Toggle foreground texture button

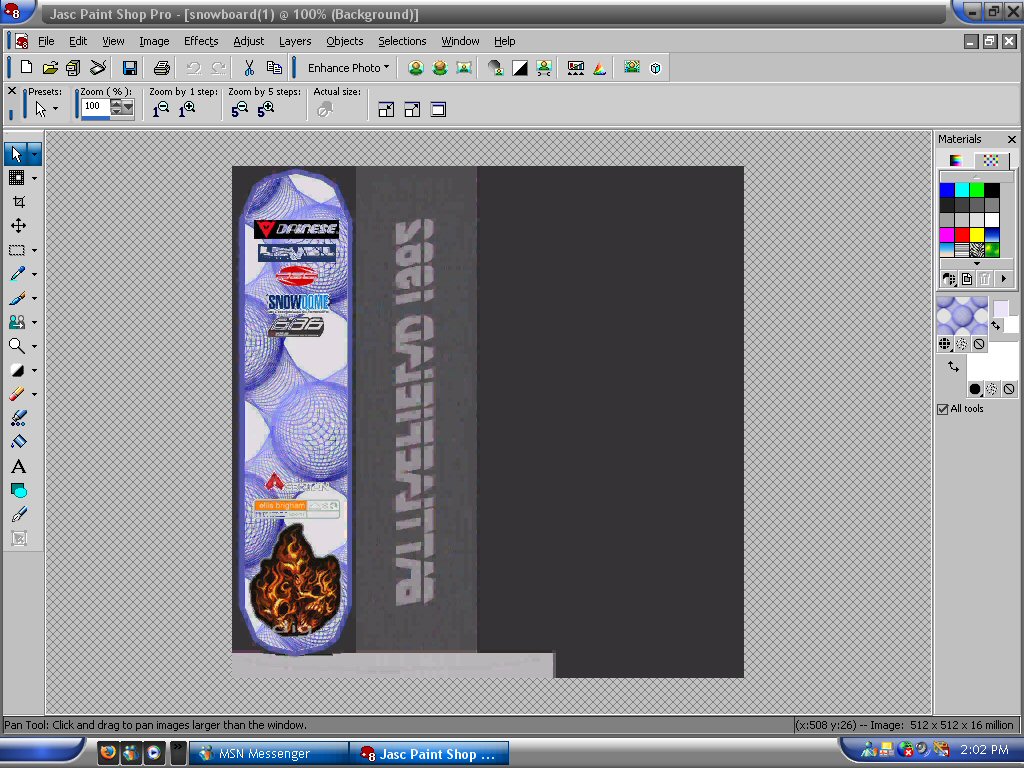[961, 344]
